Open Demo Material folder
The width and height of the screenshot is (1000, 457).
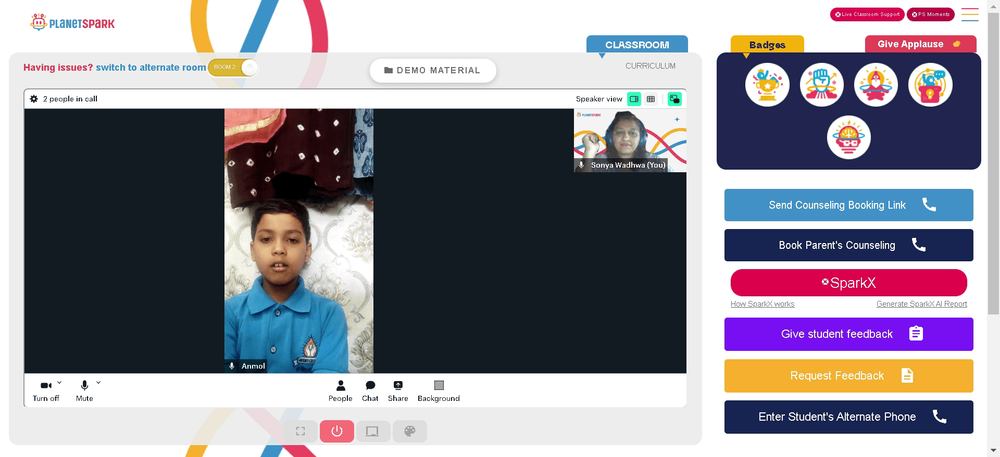click(432, 70)
